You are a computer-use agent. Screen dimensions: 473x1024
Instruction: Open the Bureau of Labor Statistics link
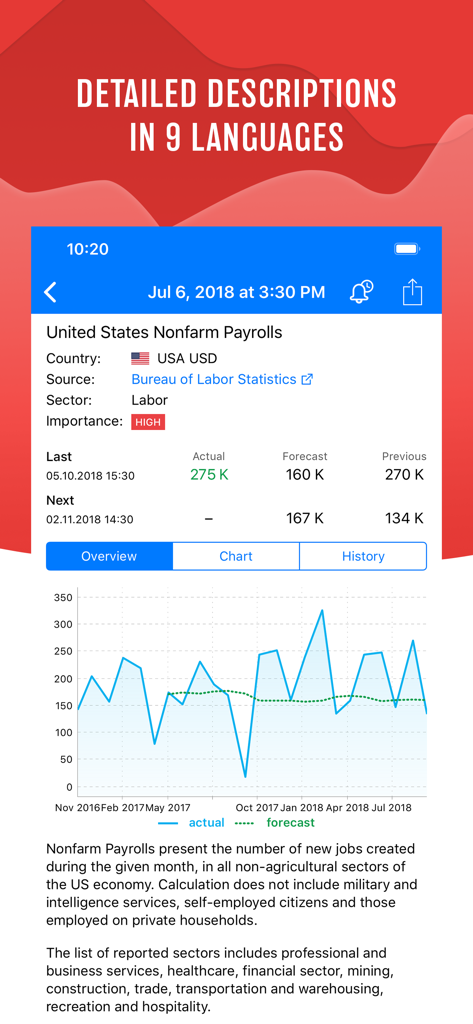[214, 379]
